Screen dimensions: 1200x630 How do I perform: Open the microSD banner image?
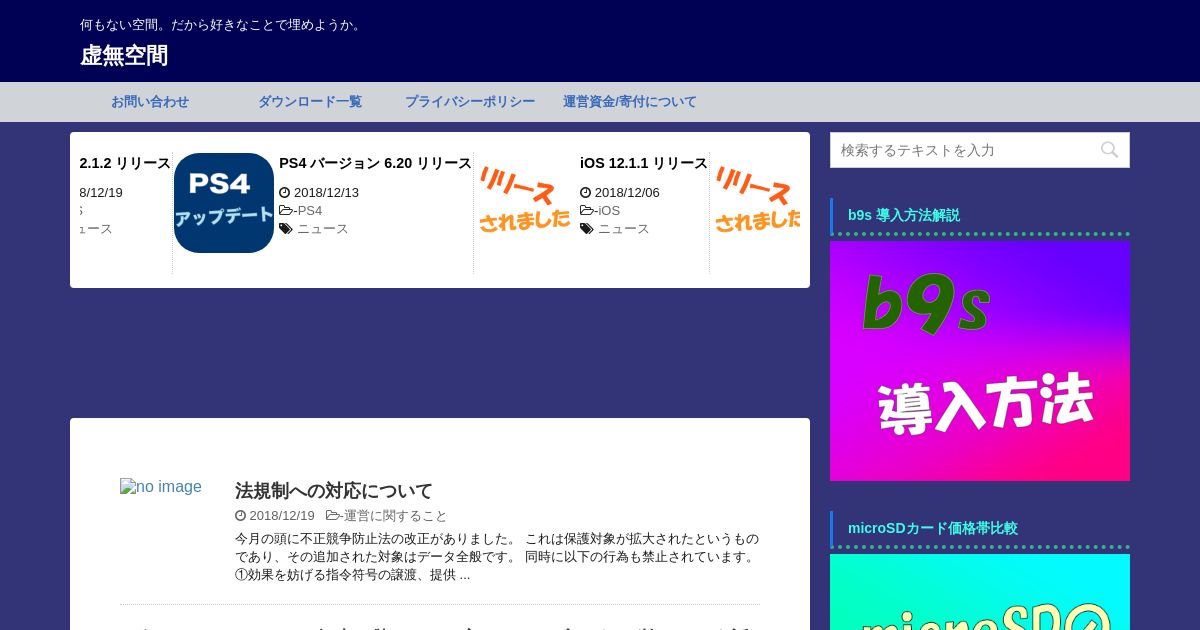click(x=980, y=592)
